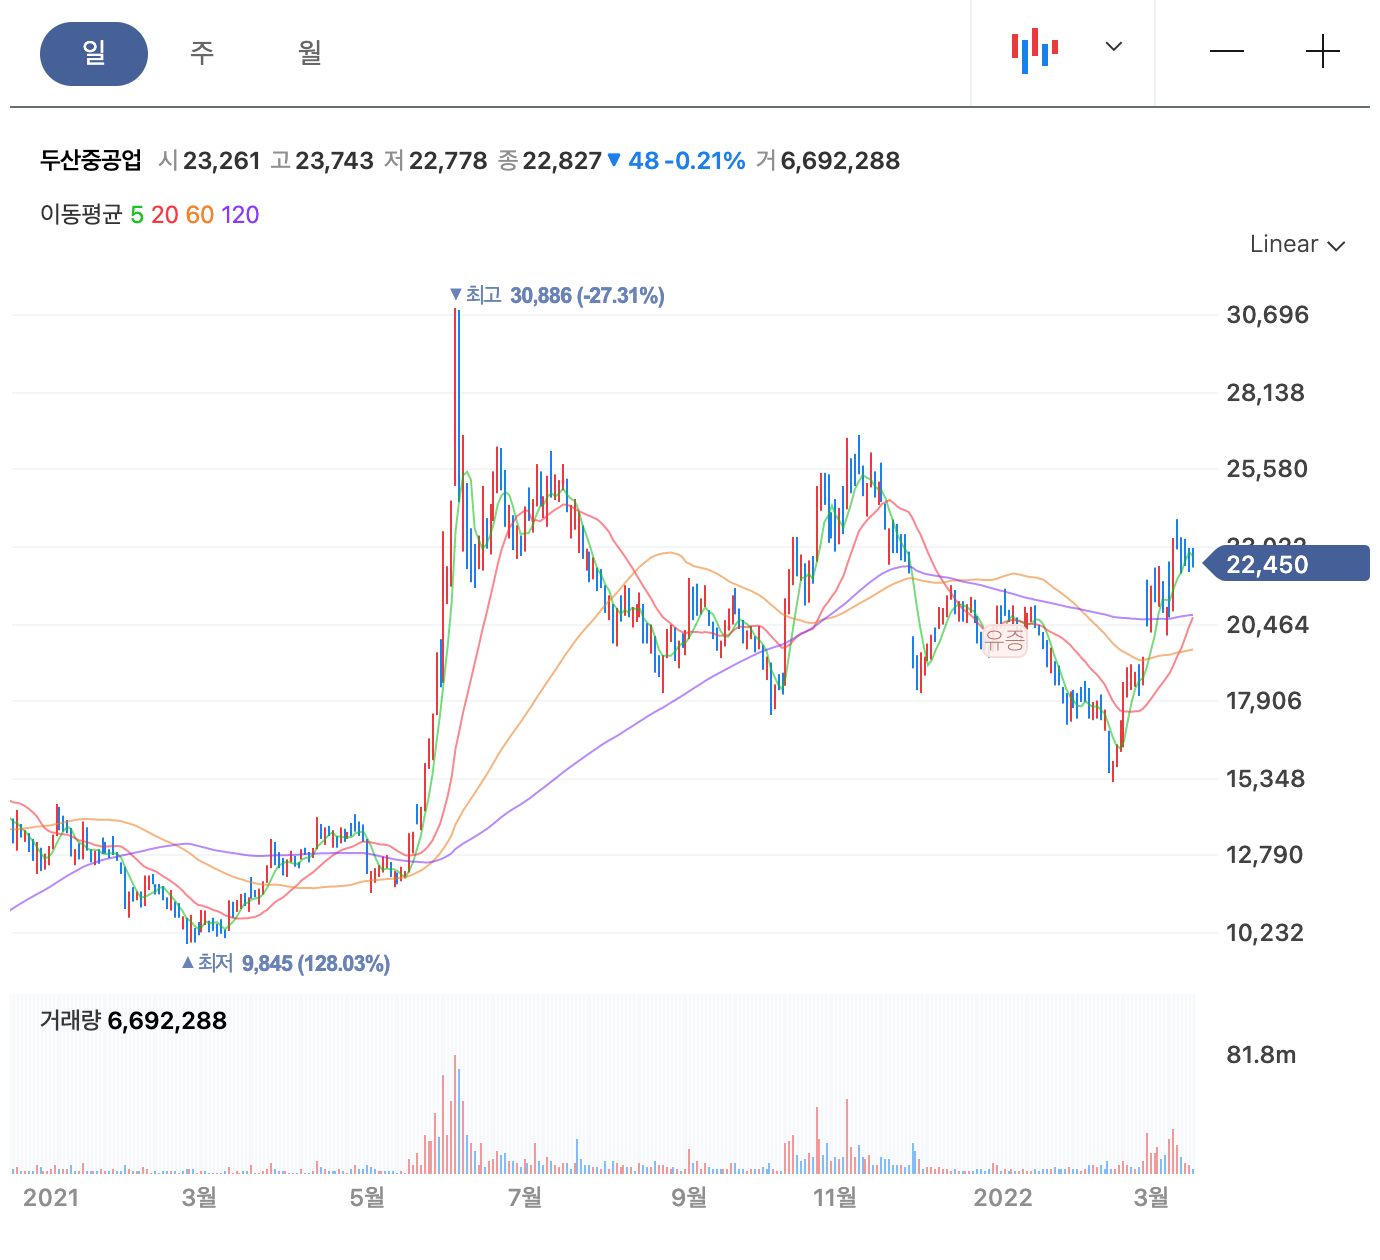
Task: Click the 28,138 y-axis price label
Action: (x=1265, y=393)
